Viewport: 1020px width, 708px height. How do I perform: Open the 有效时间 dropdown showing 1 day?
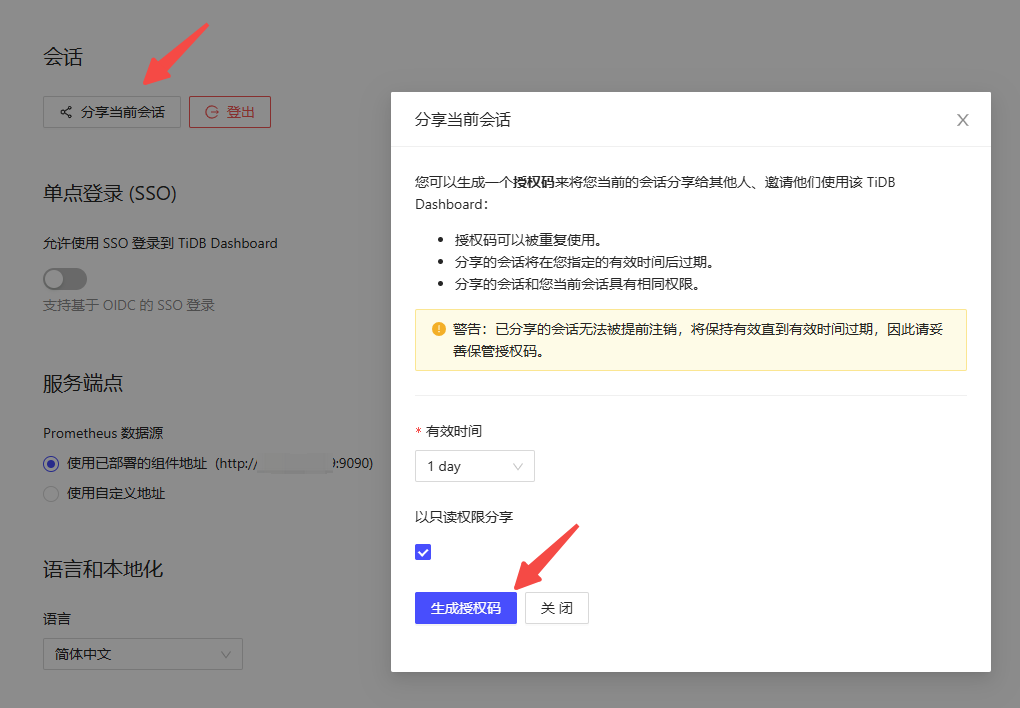[x=474, y=466]
